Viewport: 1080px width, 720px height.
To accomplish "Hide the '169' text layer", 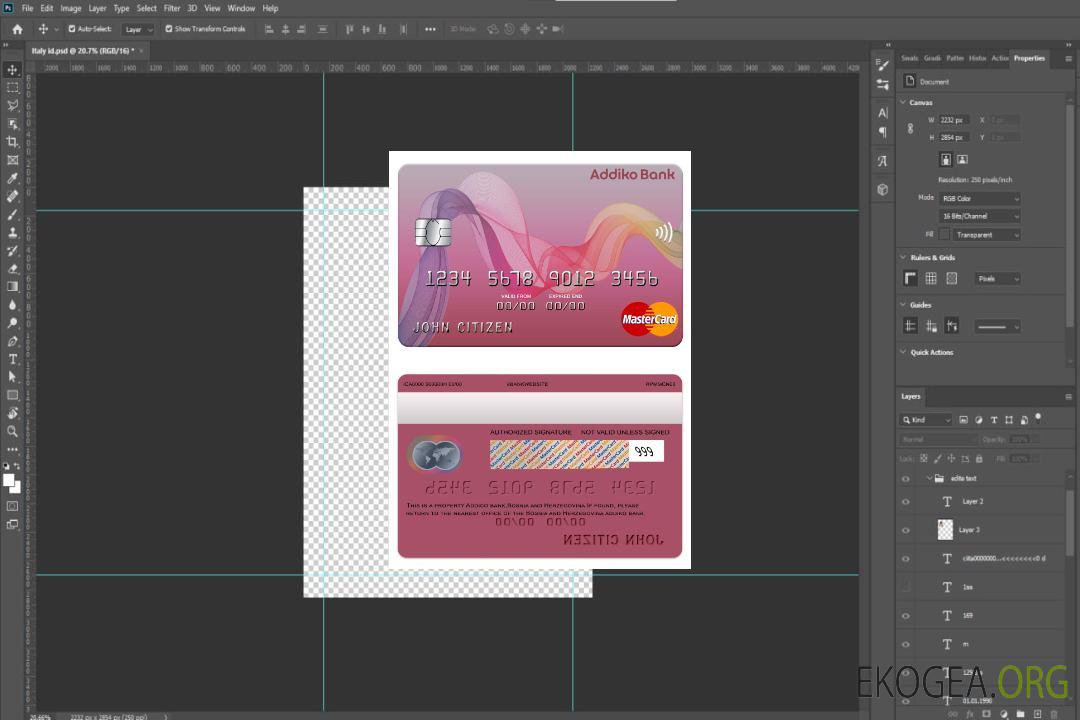I will click(x=906, y=616).
